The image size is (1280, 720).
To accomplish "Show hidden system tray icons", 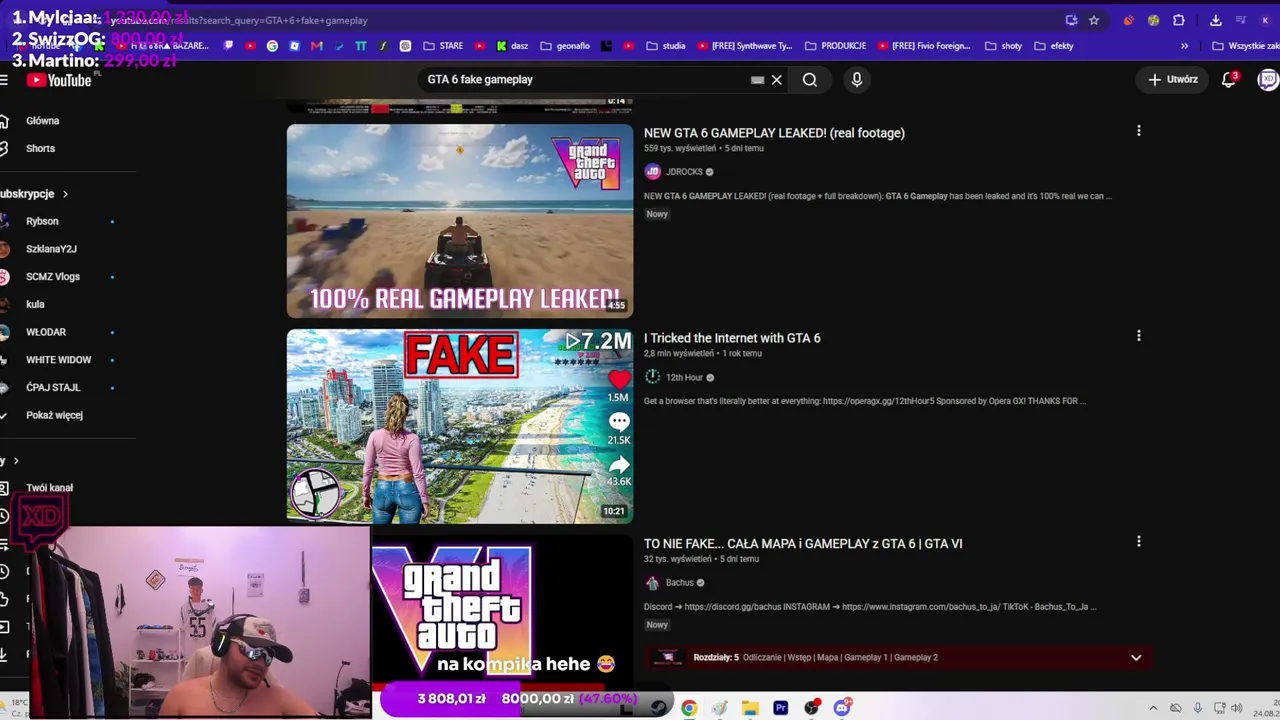I will 1153,709.
